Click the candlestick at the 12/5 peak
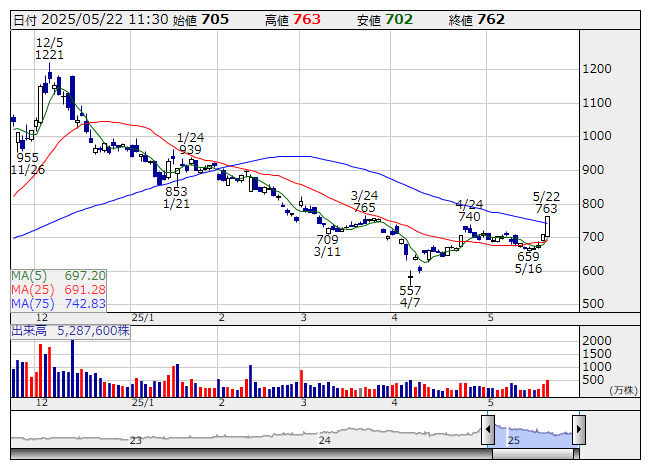The height and width of the screenshot is (470, 653). coord(50,75)
